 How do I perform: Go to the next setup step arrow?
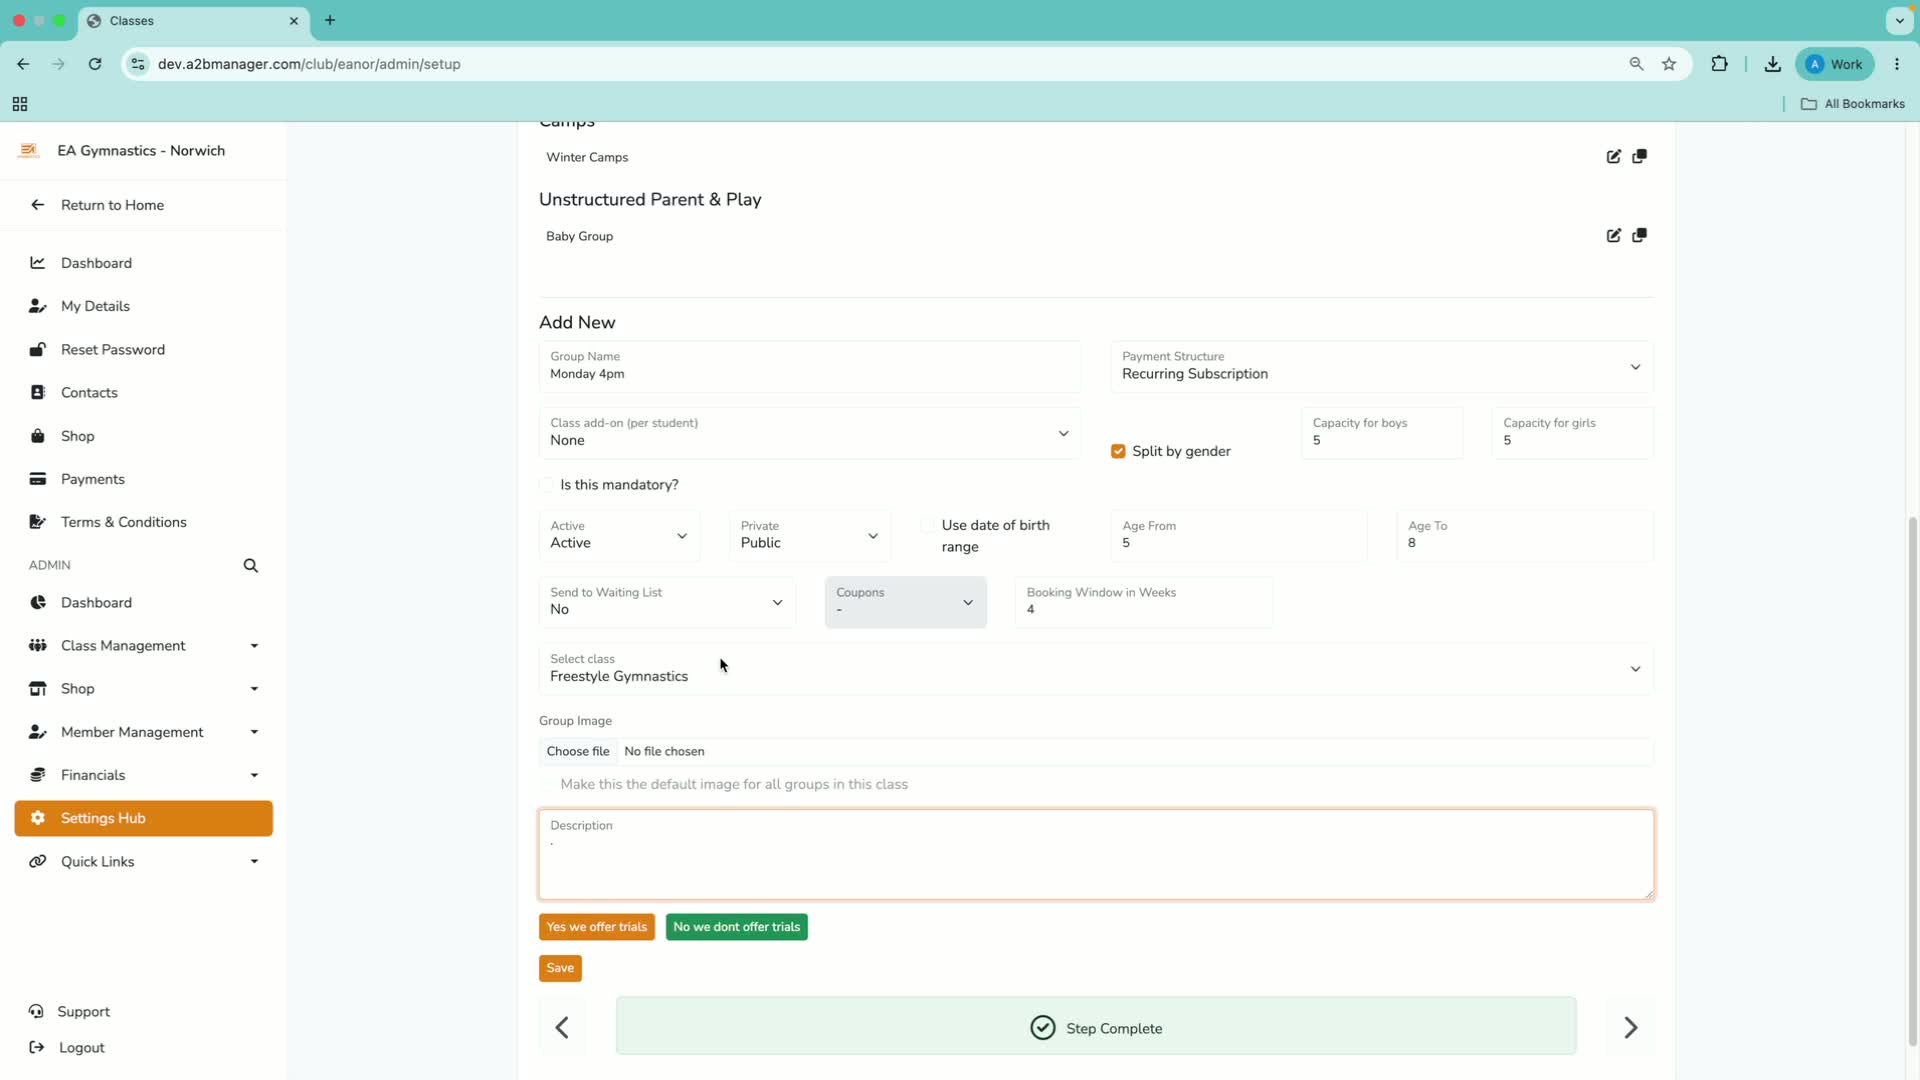1630,1027
